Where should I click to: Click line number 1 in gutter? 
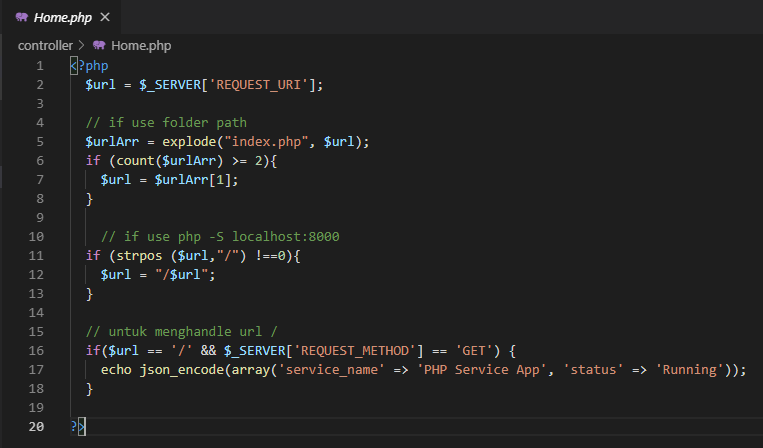[x=40, y=66]
